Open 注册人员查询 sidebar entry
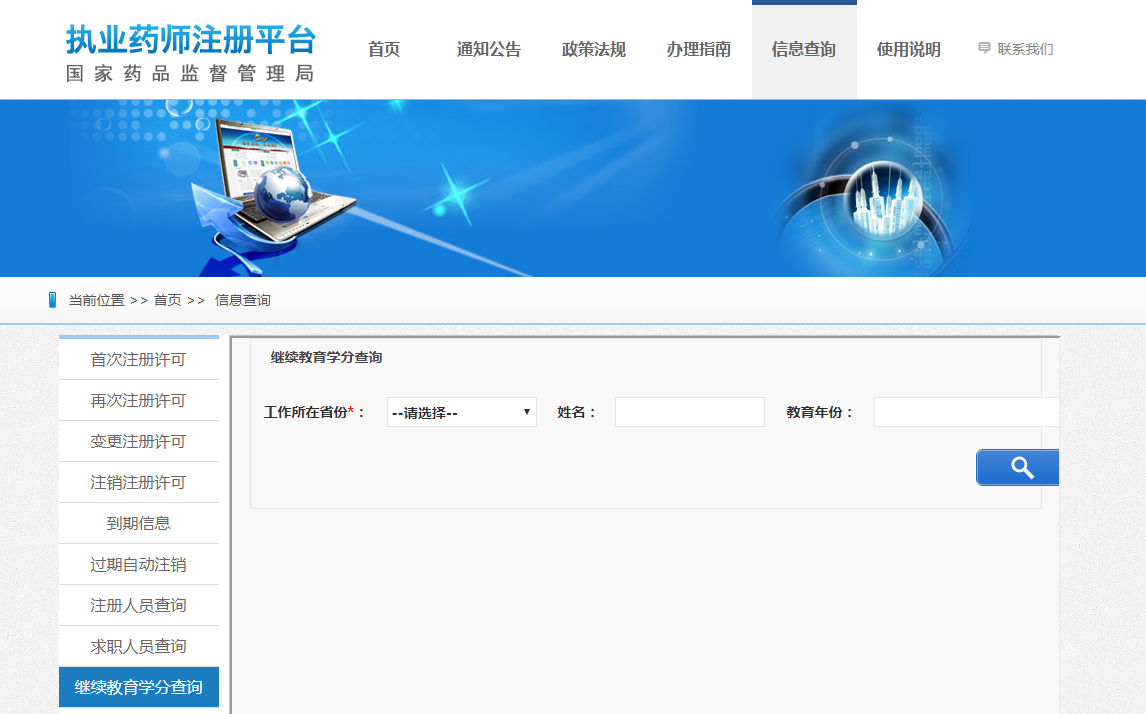1146x714 pixels. point(139,606)
